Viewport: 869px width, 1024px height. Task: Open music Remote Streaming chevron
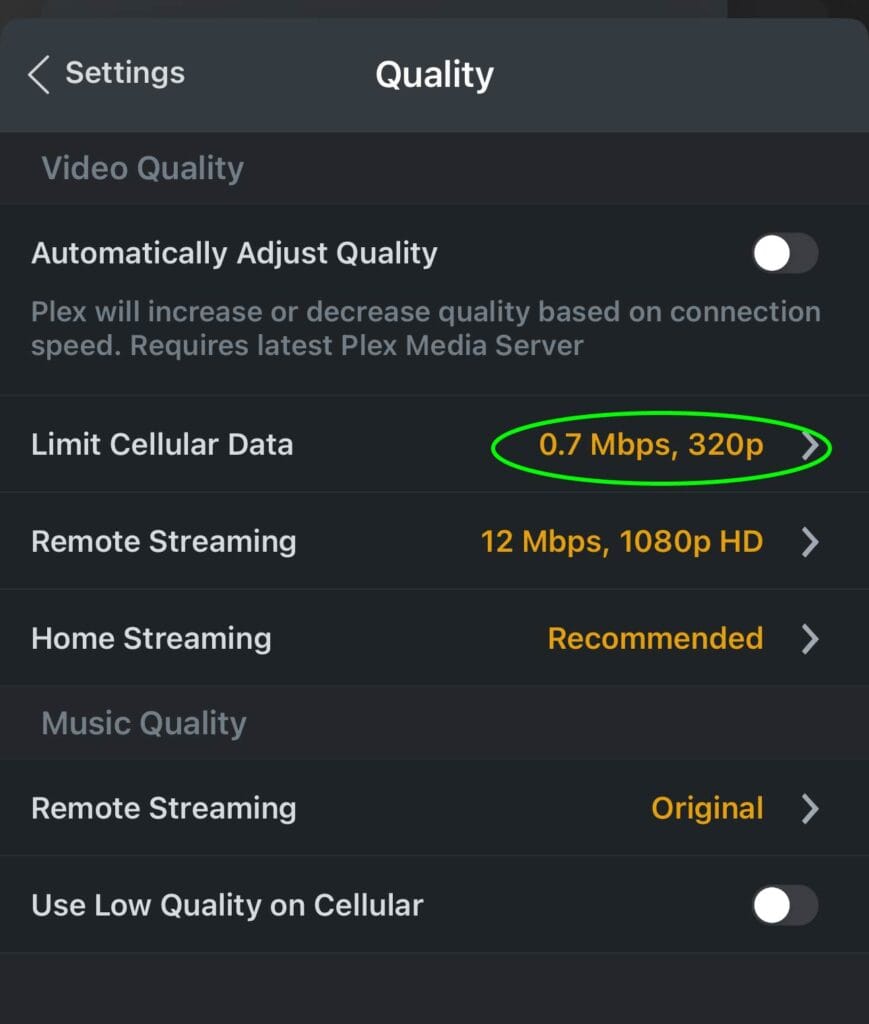pyautogui.click(x=810, y=808)
